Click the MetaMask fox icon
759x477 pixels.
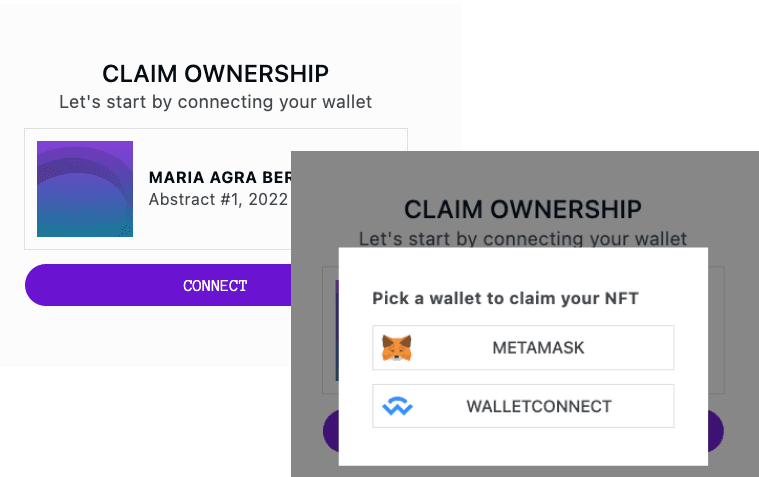397,348
